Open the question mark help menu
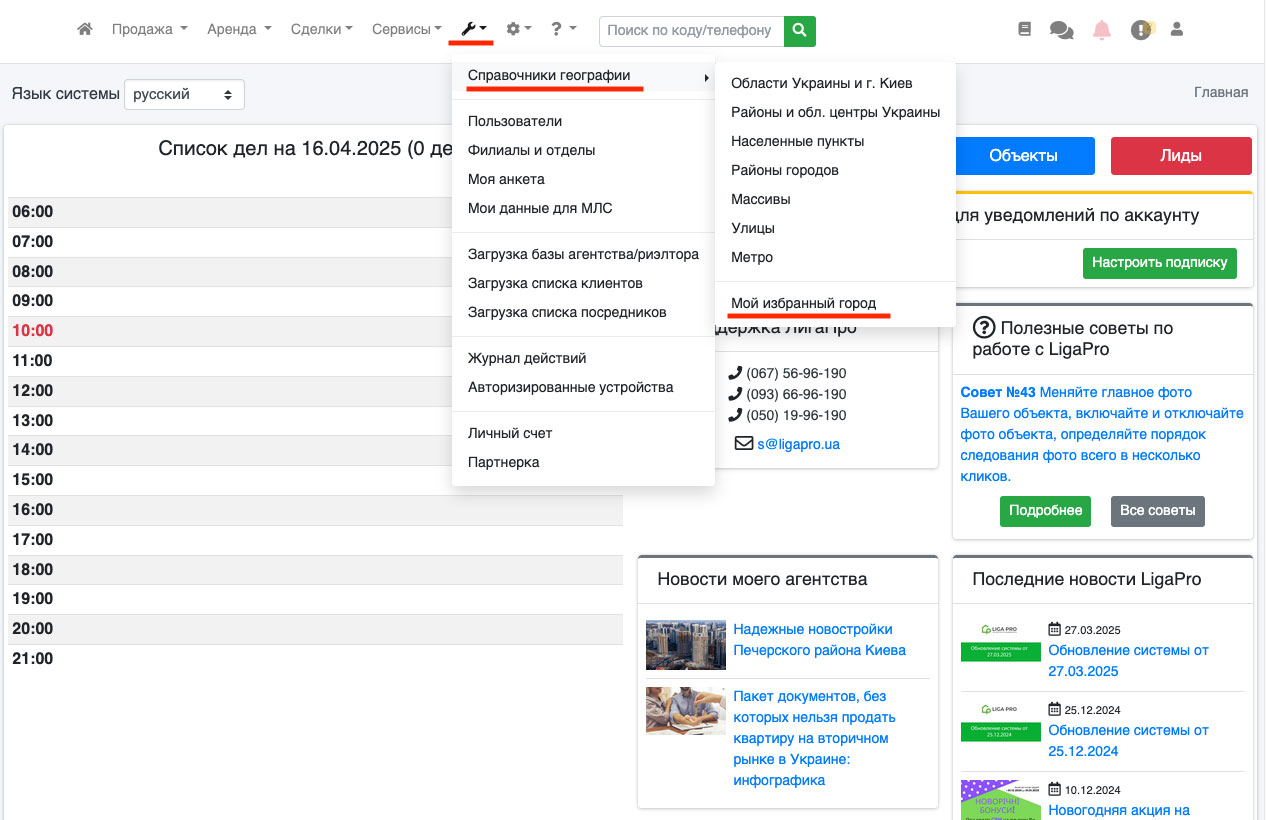The height and width of the screenshot is (820, 1266). (563, 30)
